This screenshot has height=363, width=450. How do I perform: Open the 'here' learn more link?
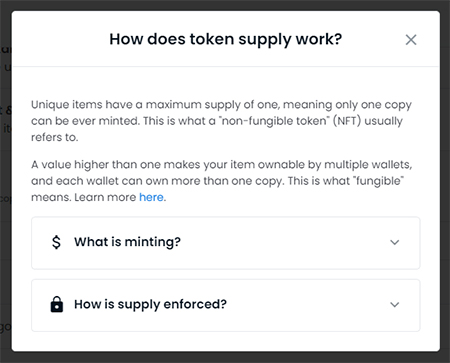(151, 197)
